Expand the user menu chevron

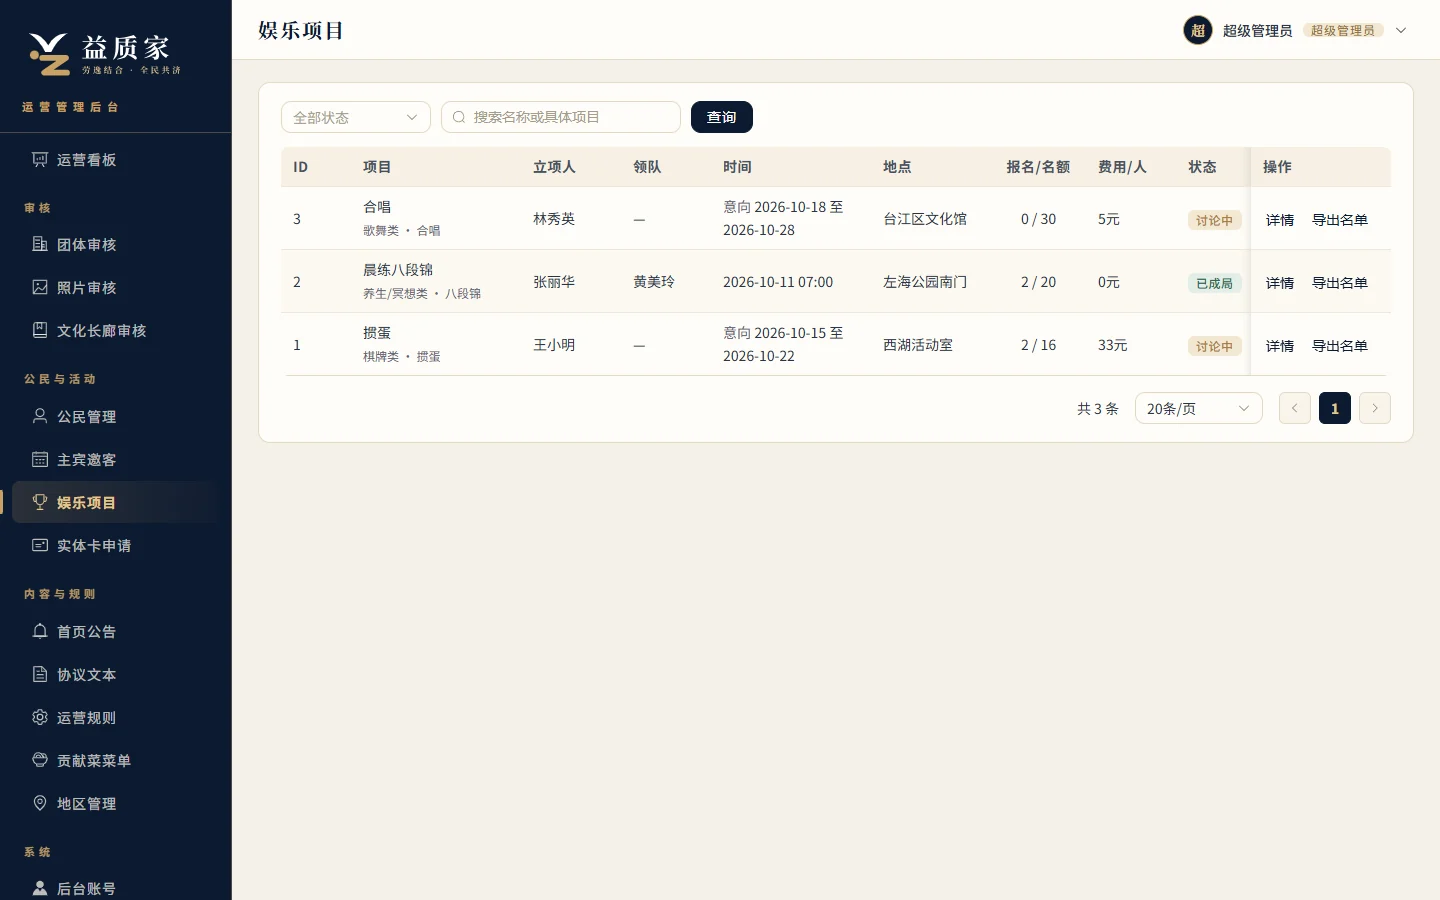click(x=1401, y=30)
